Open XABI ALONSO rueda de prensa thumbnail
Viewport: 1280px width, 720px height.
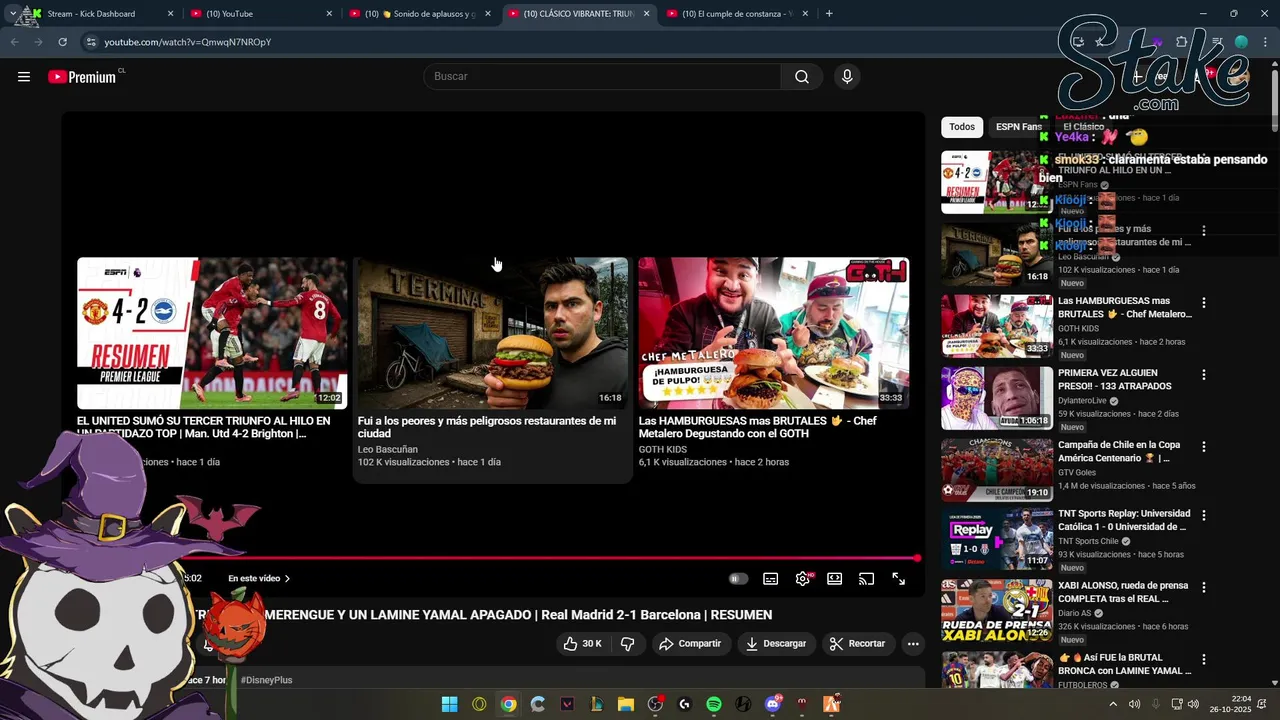(x=997, y=611)
